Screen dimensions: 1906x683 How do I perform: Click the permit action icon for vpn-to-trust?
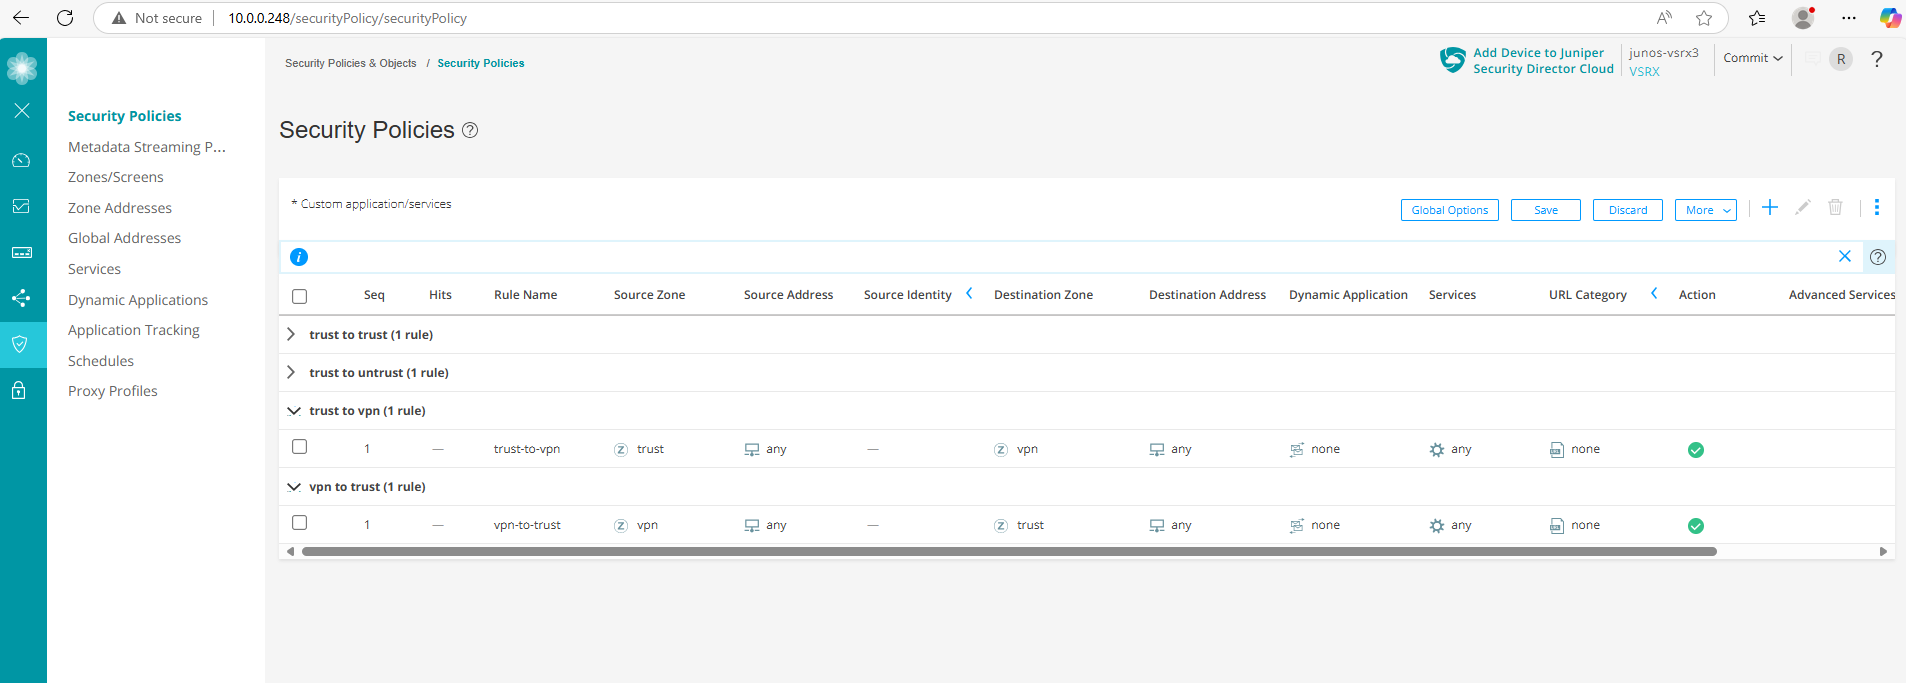1696,526
